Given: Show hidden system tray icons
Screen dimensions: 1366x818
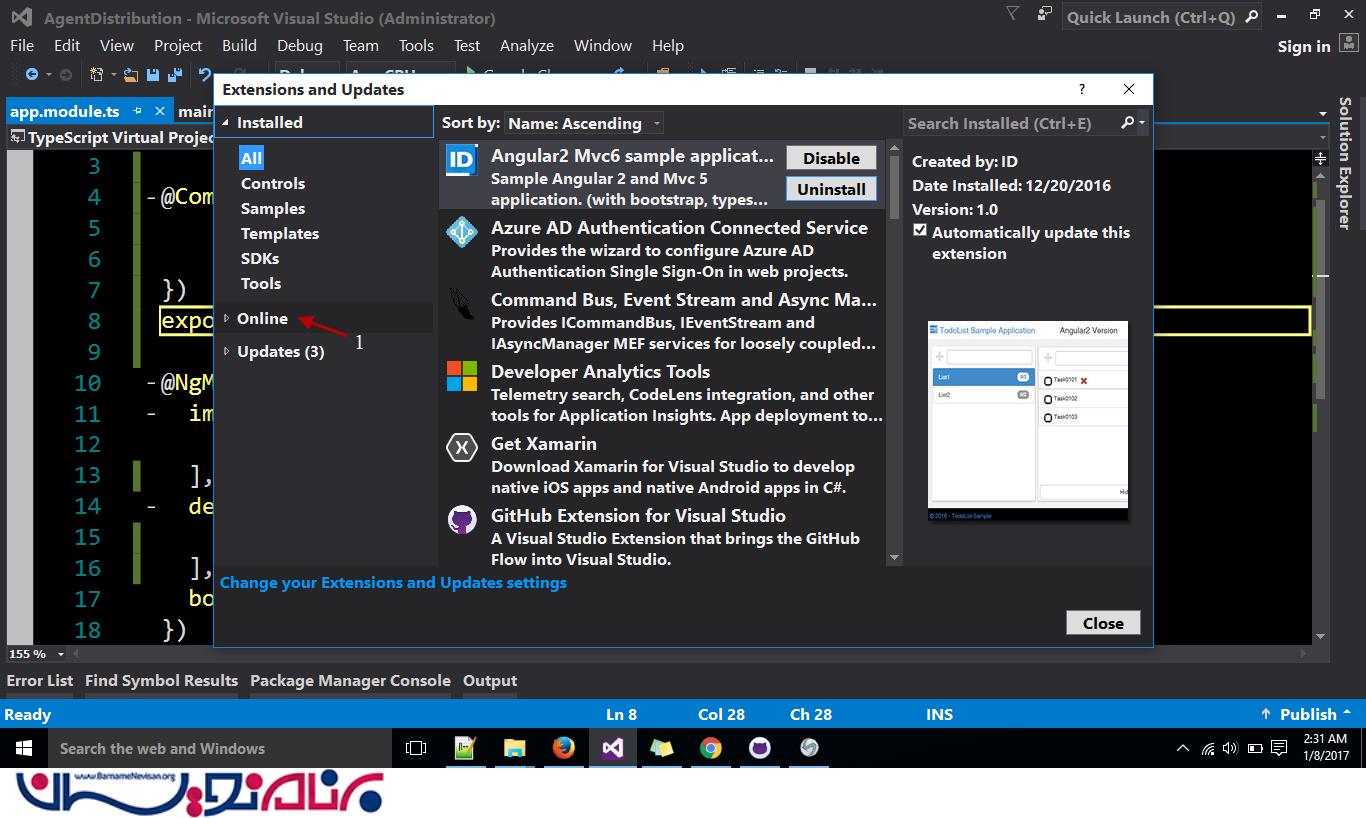Looking at the screenshot, I should click(x=1184, y=748).
